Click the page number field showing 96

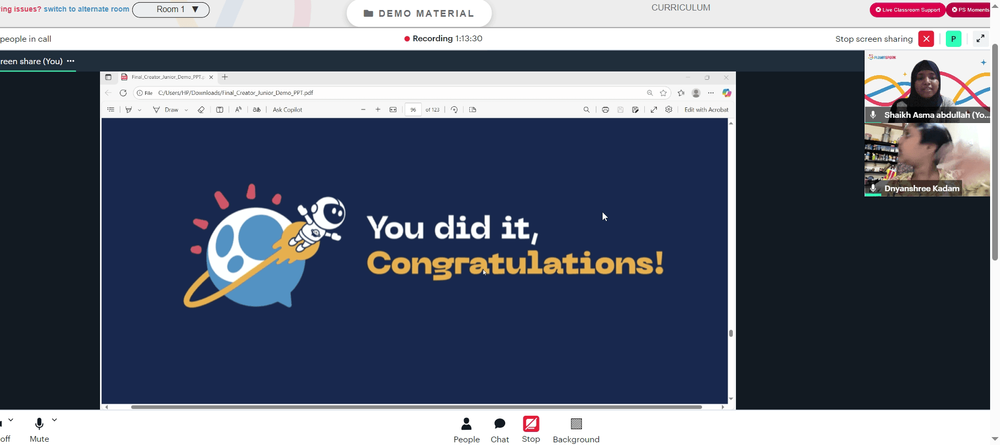point(413,110)
